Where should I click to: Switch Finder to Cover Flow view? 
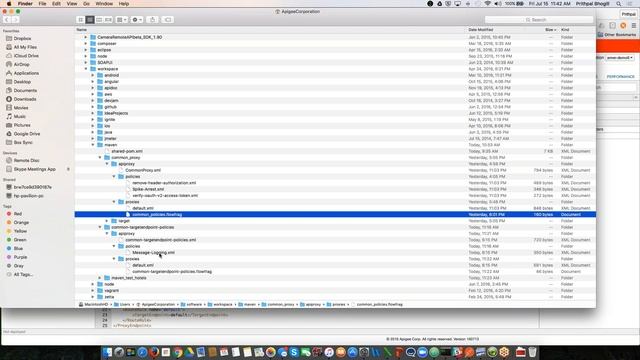click(109, 20)
